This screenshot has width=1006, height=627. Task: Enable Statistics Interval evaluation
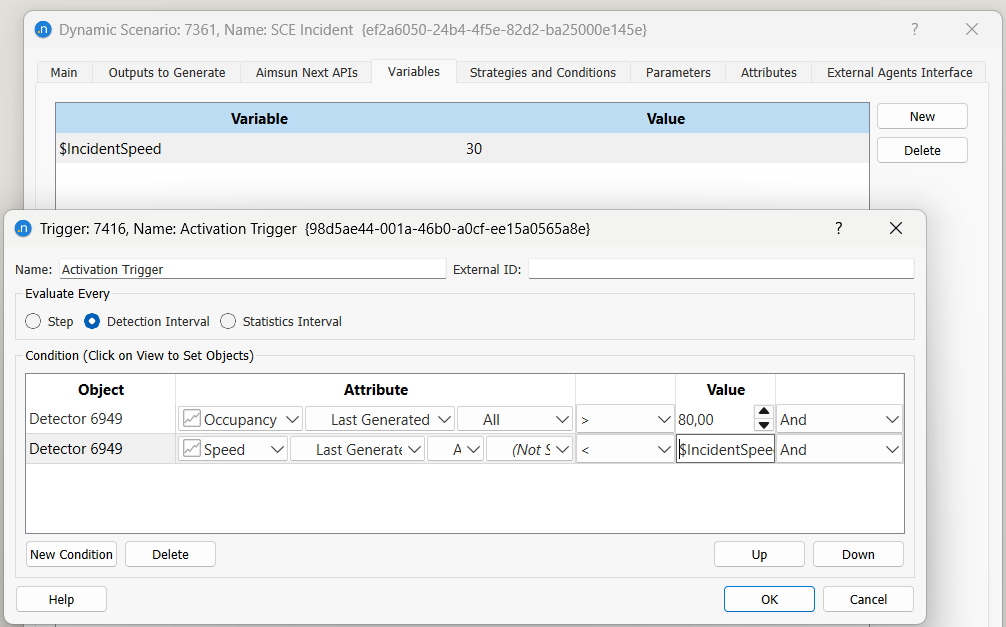227,321
